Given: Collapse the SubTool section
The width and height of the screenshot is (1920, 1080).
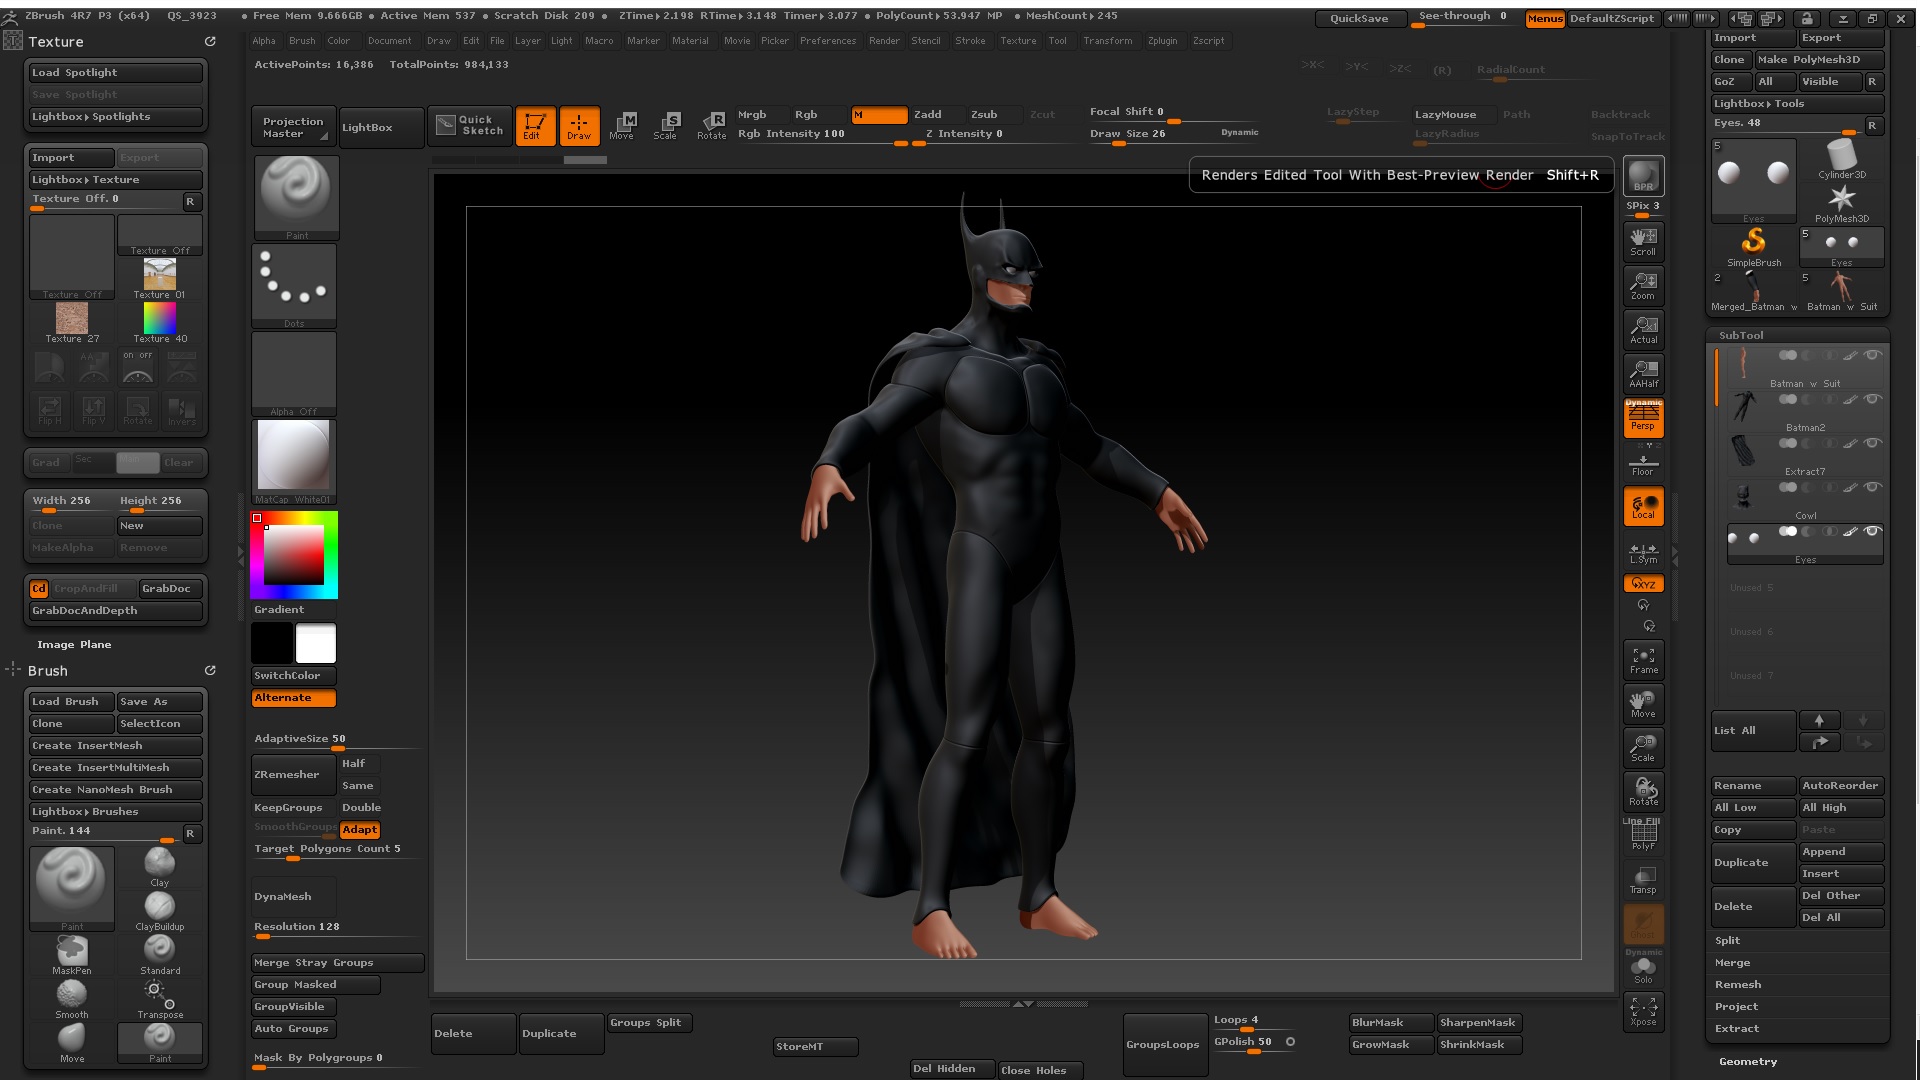Looking at the screenshot, I should (1741, 335).
